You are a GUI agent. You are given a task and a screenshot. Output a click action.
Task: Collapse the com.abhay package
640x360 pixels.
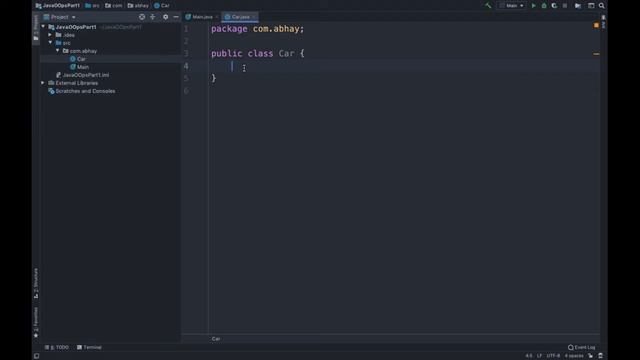[x=58, y=51]
